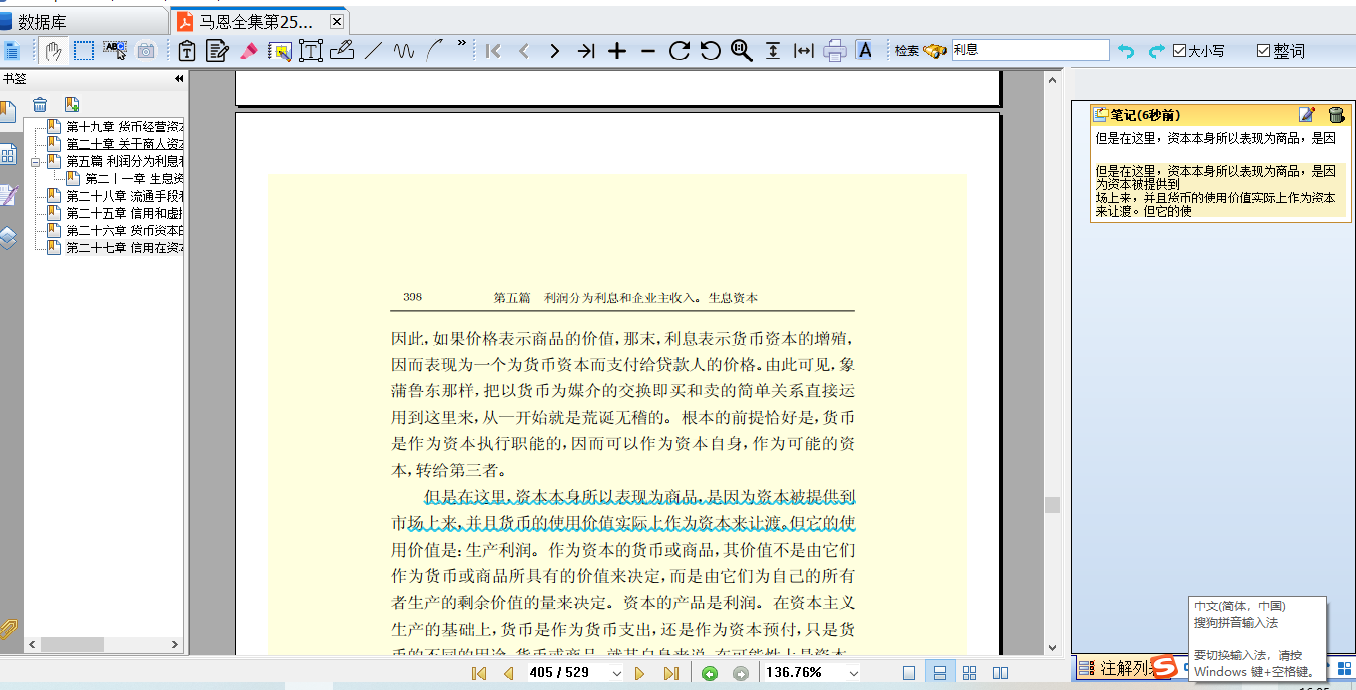
Task: Open bookmark 第二十六章 货币资本
Action: pos(125,230)
